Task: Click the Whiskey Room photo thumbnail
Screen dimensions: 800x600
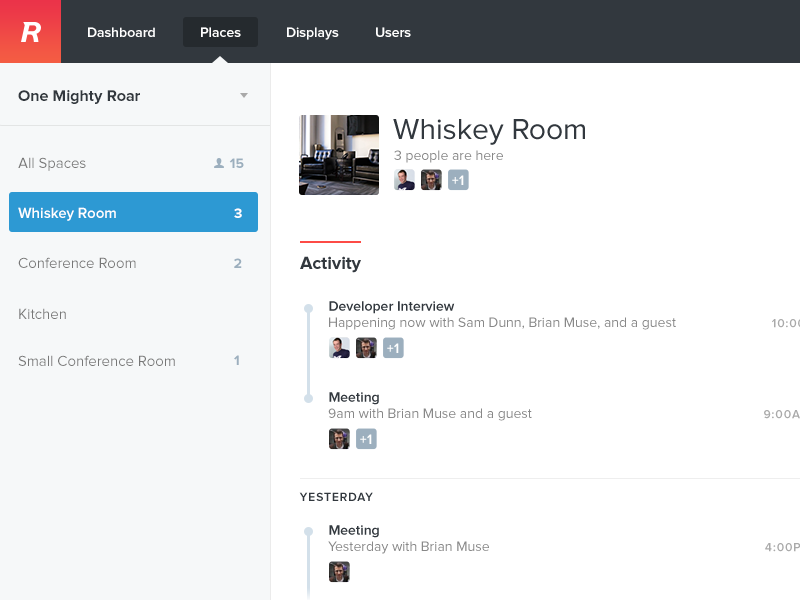Action: pyautogui.click(x=339, y=155)
